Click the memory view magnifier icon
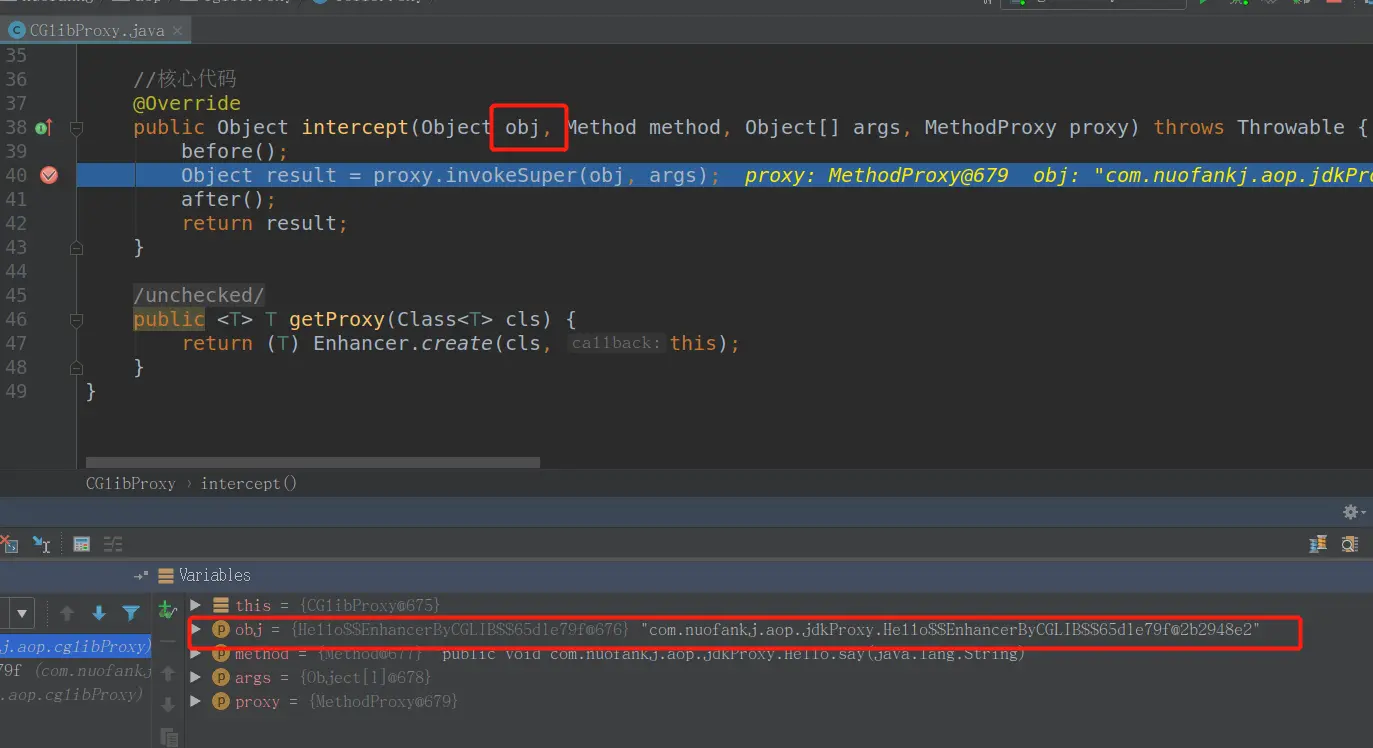 pyautogui.click(x=1350, y=544)
